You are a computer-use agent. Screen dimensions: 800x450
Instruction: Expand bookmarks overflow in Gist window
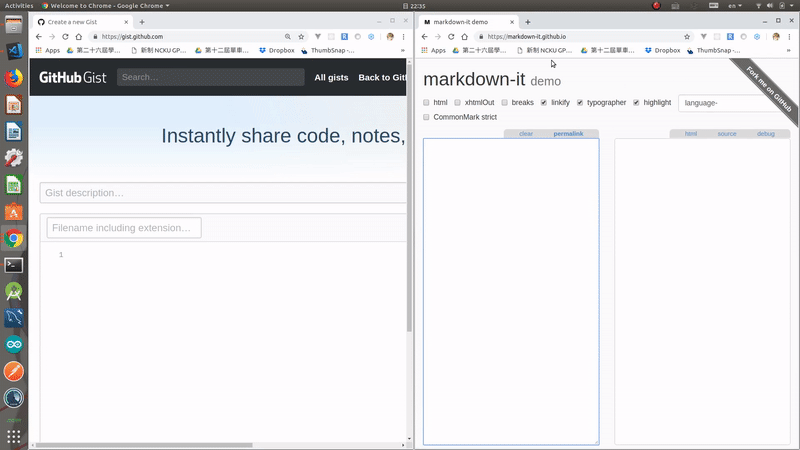(403, 51)
